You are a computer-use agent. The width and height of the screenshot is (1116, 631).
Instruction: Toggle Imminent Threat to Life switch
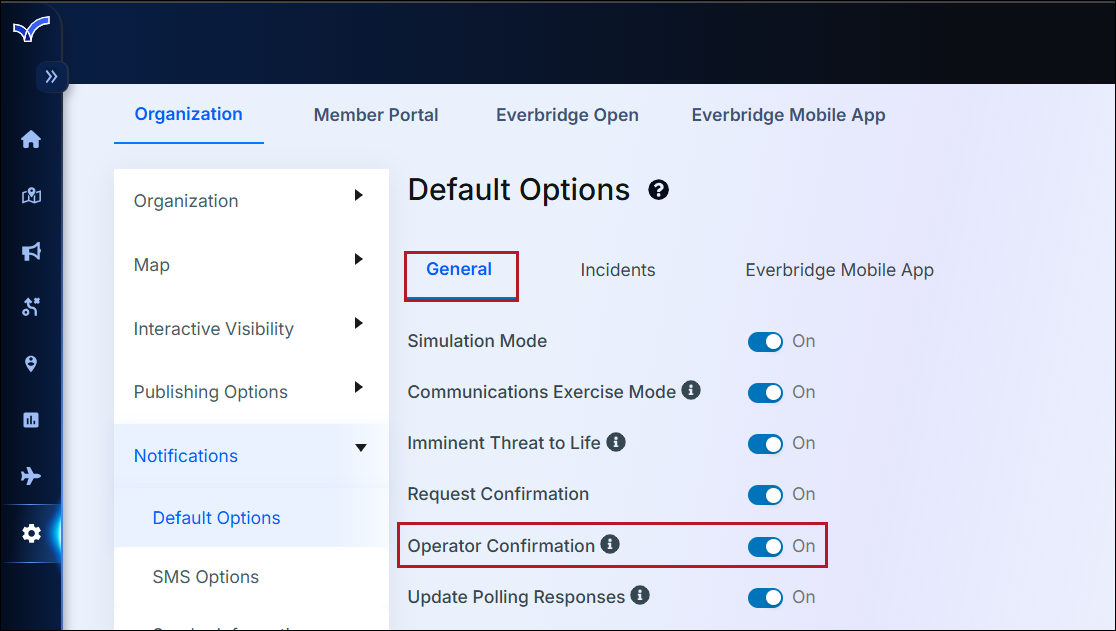tap(765, 444)
